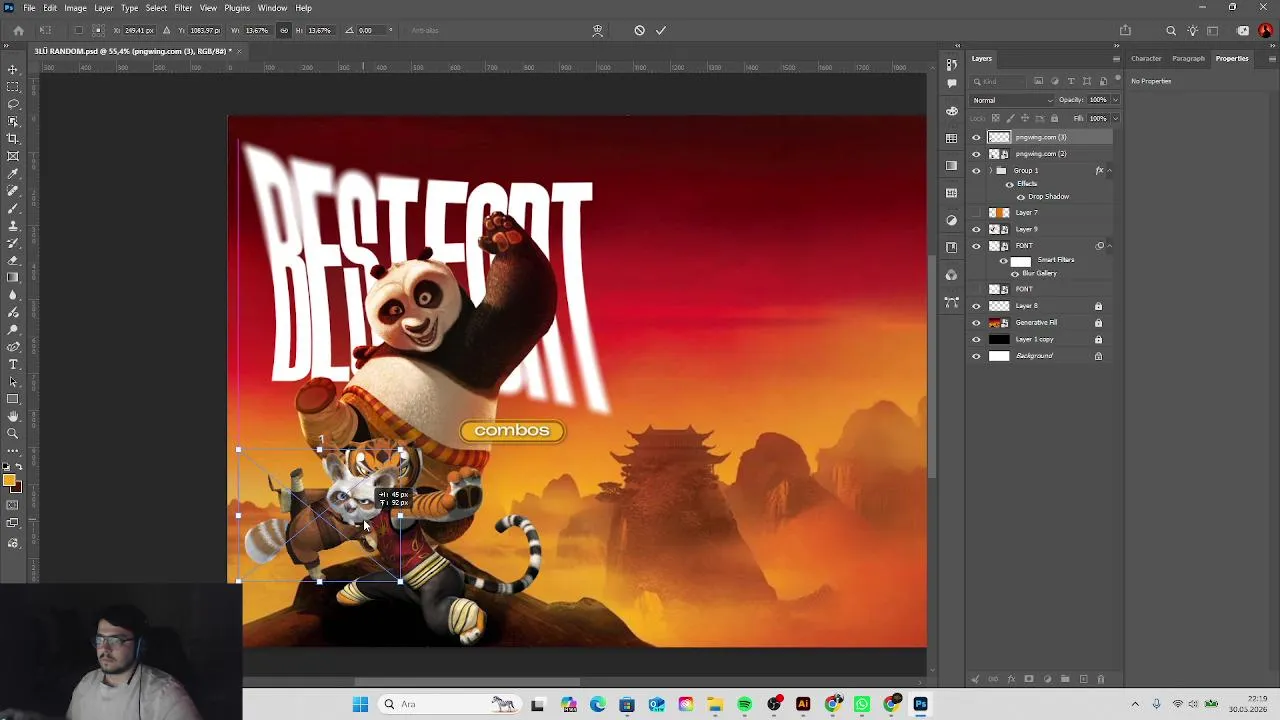Image resolution: width=1280 pixels, height=720 pixels.
Task: Open Spotify from the taskbar
Action: pos(744,704)
